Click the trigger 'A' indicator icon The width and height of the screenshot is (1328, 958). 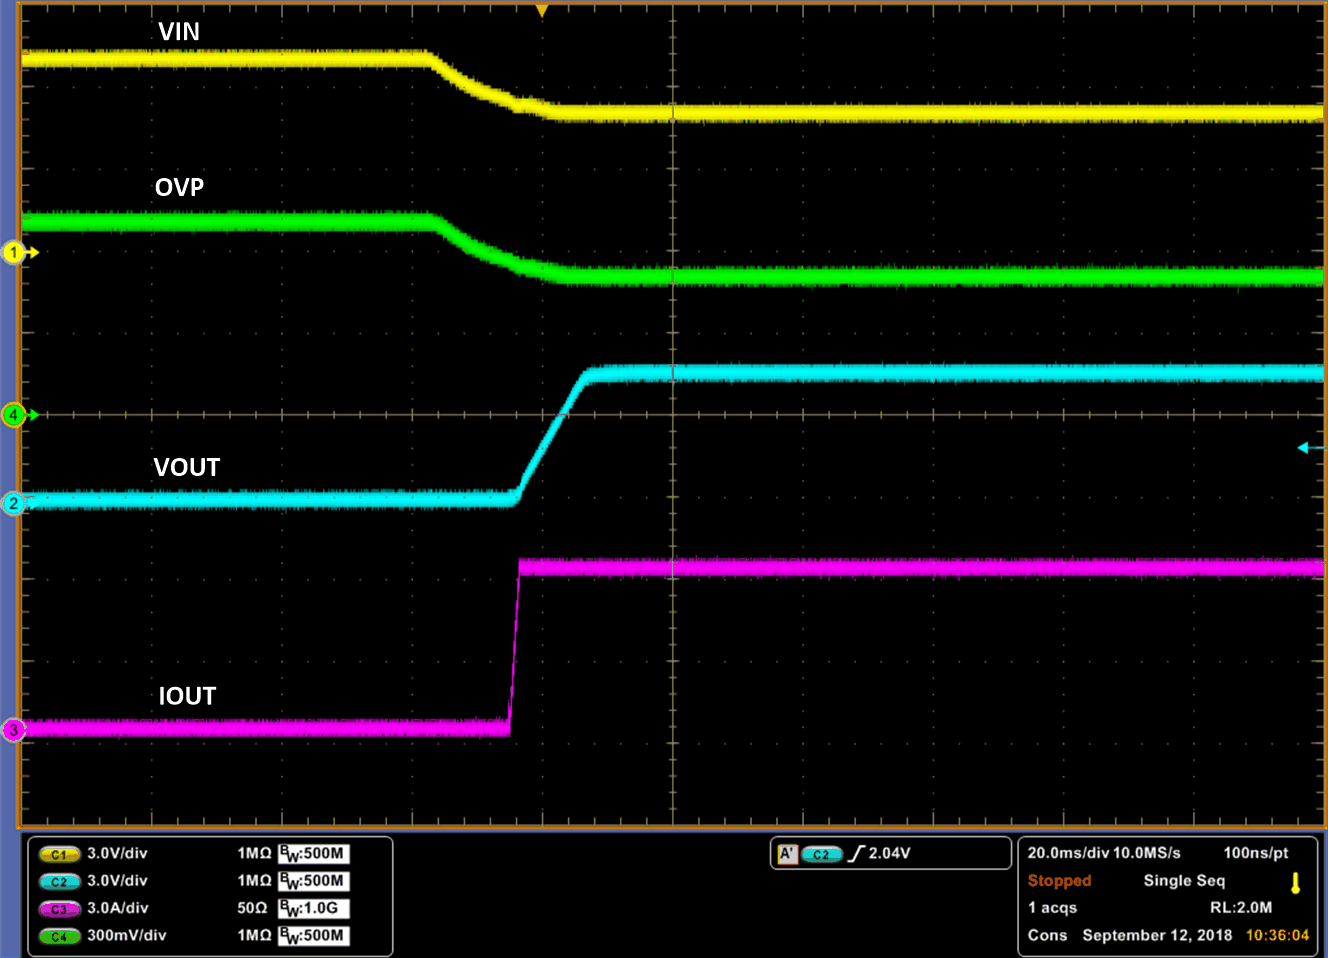pos(787,854)
